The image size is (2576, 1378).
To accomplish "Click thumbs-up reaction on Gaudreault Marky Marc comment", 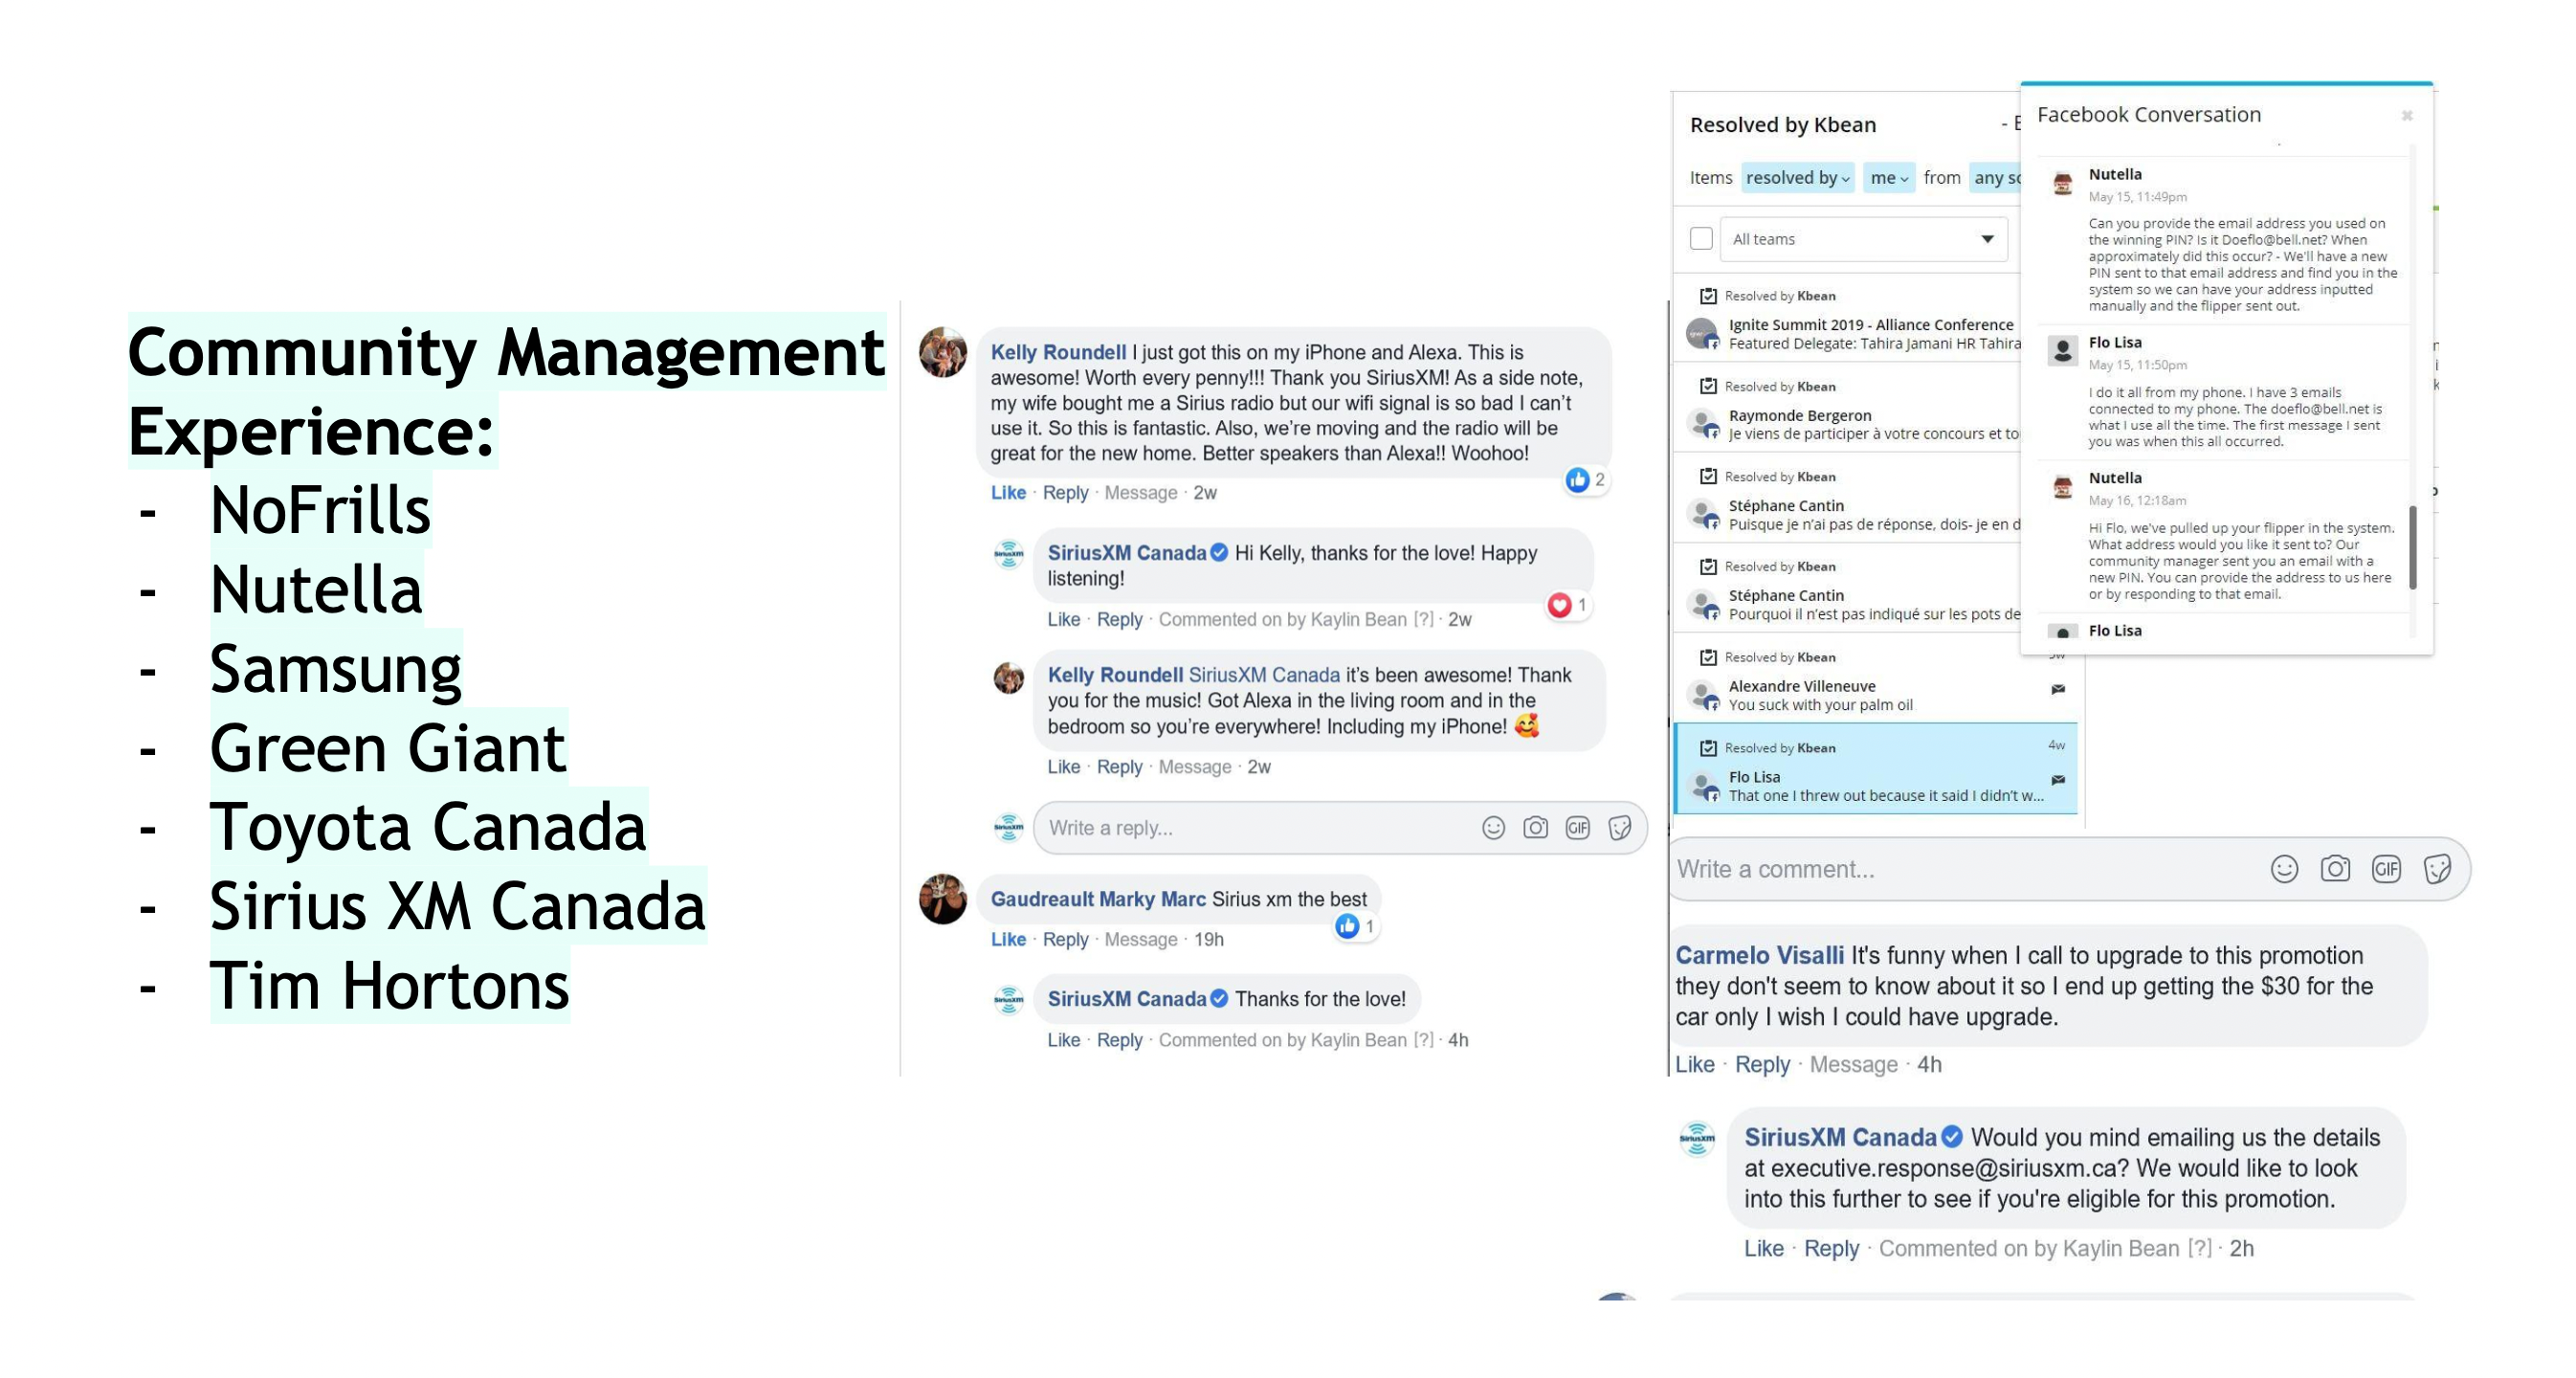I will tap(1347, 926).
